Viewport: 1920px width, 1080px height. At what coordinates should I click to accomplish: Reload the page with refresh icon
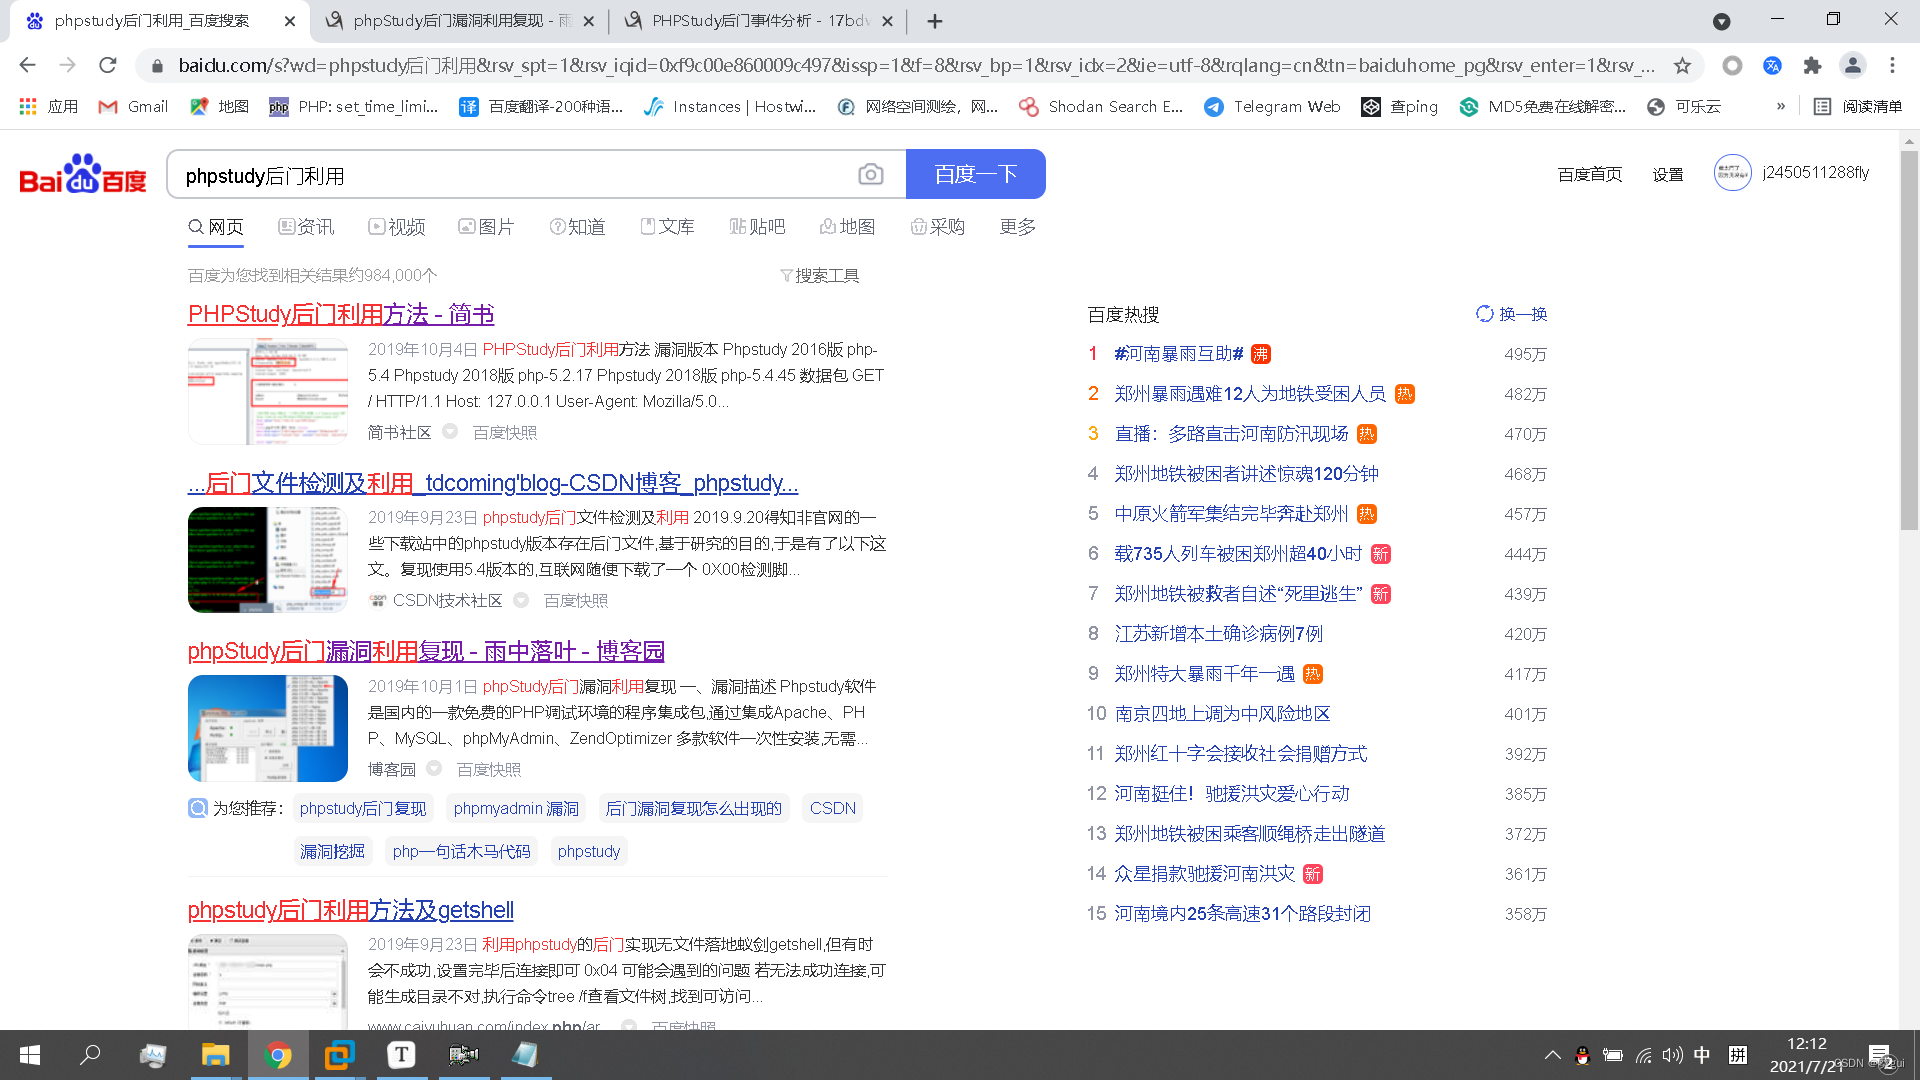point(108,65)
